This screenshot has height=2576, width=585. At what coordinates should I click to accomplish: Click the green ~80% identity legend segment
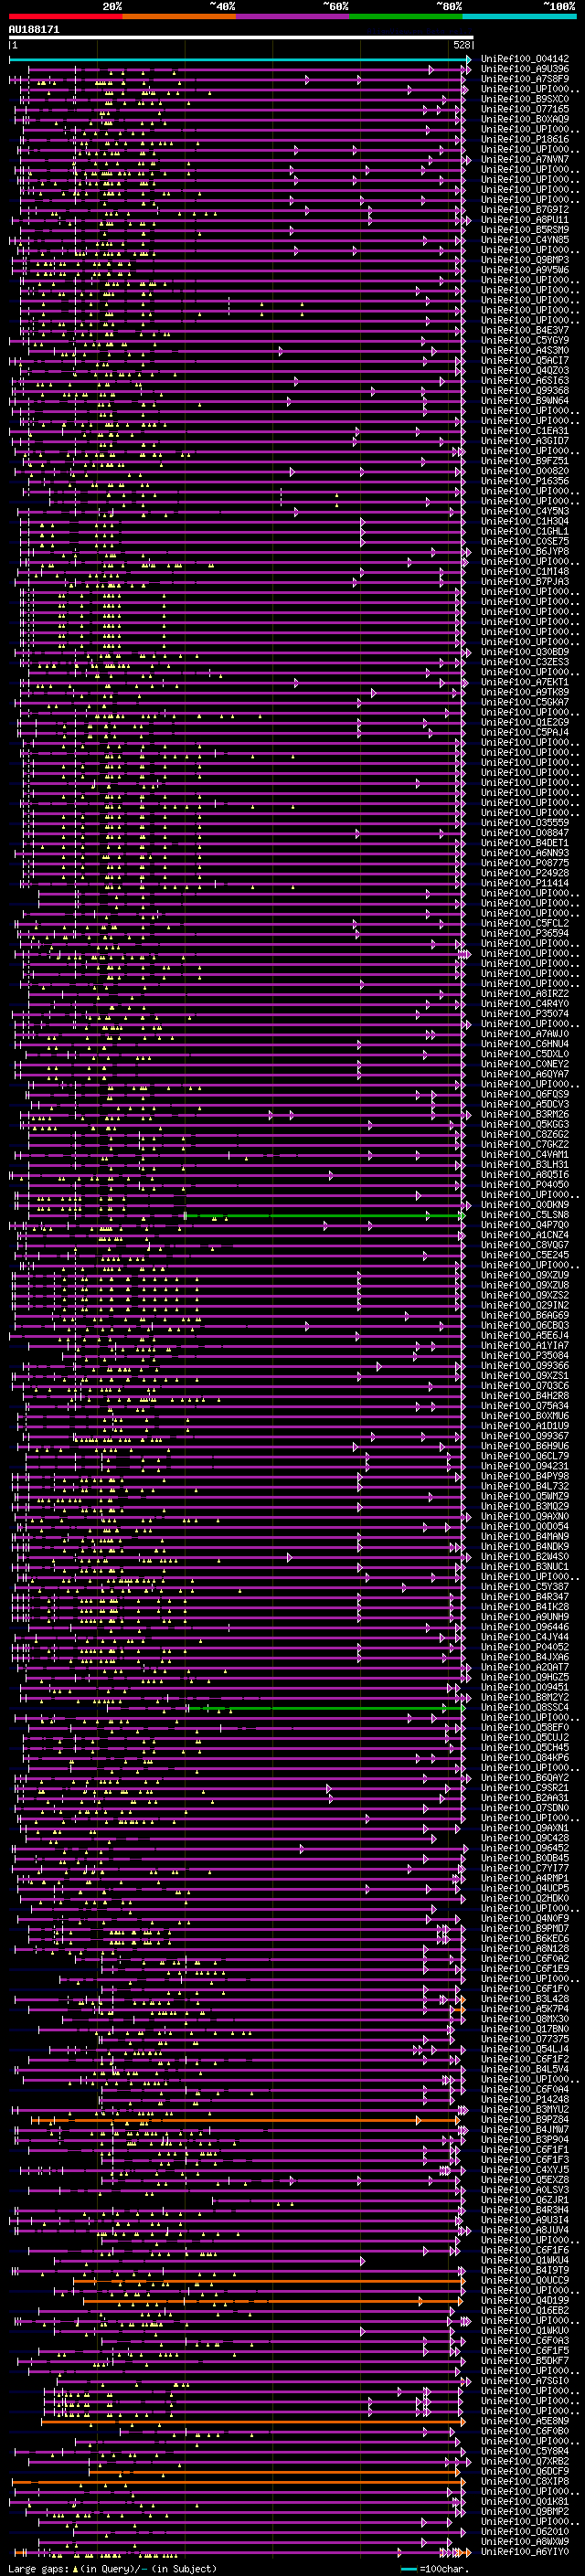(405, 16)
